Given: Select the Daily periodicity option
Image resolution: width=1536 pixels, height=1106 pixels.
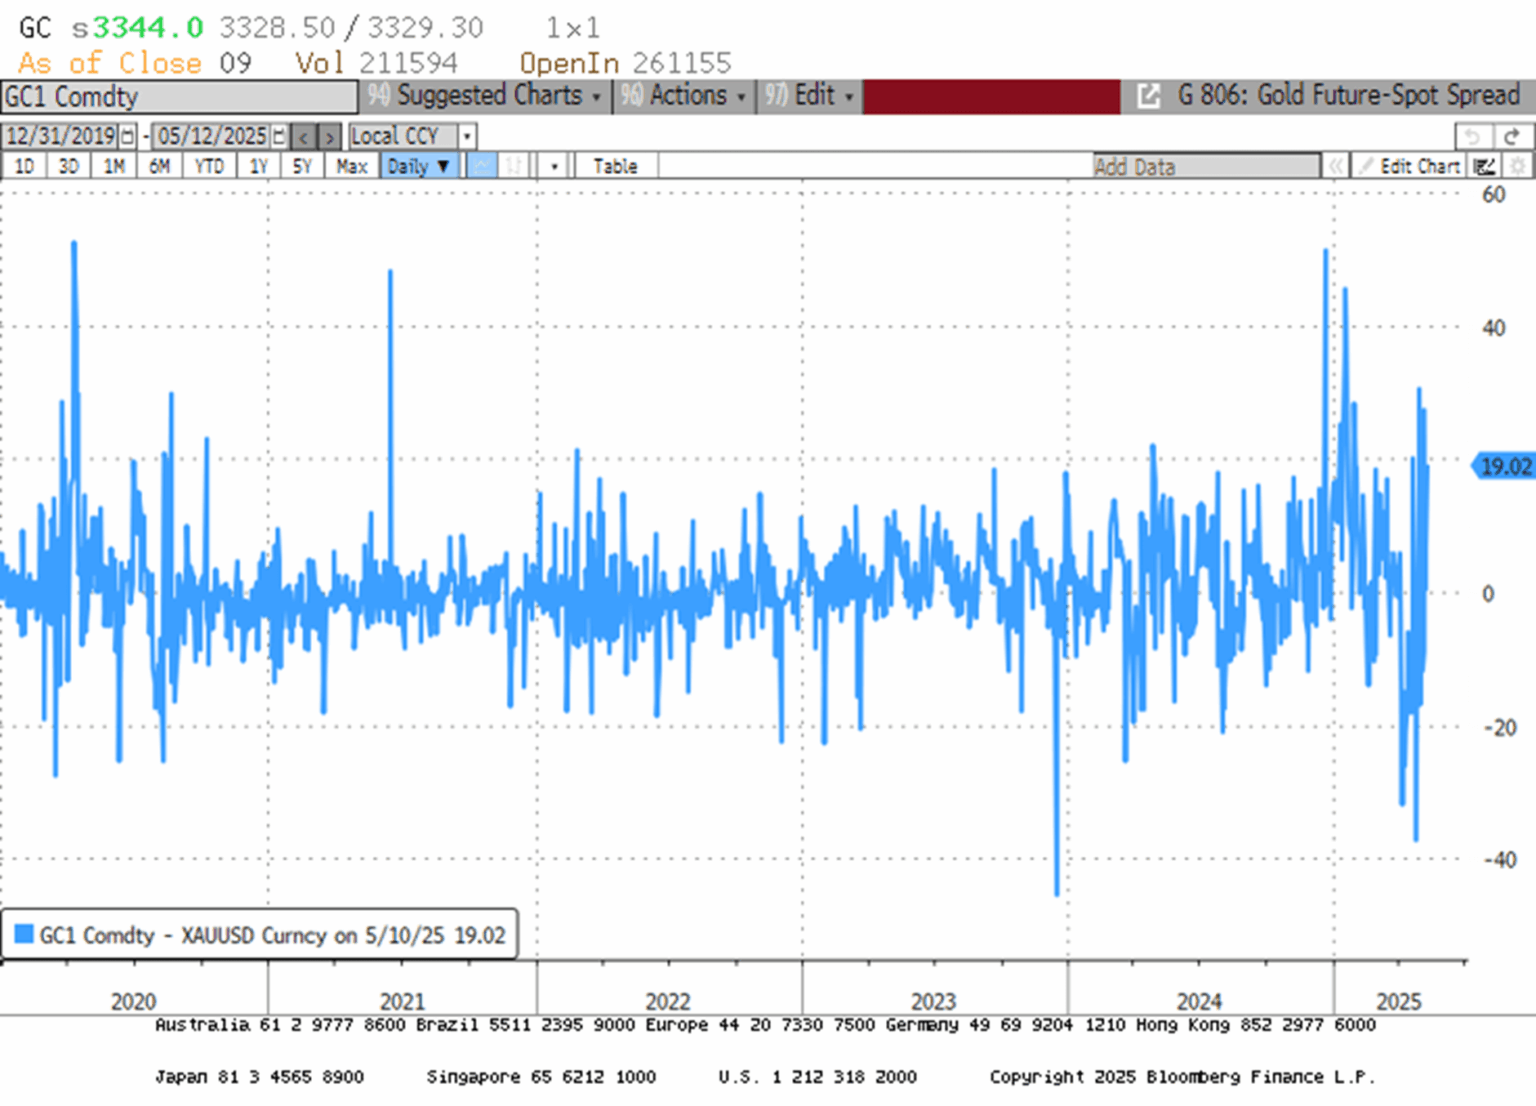Looking at the screenshot, I should pyautogui.click(x=419, y=166).
